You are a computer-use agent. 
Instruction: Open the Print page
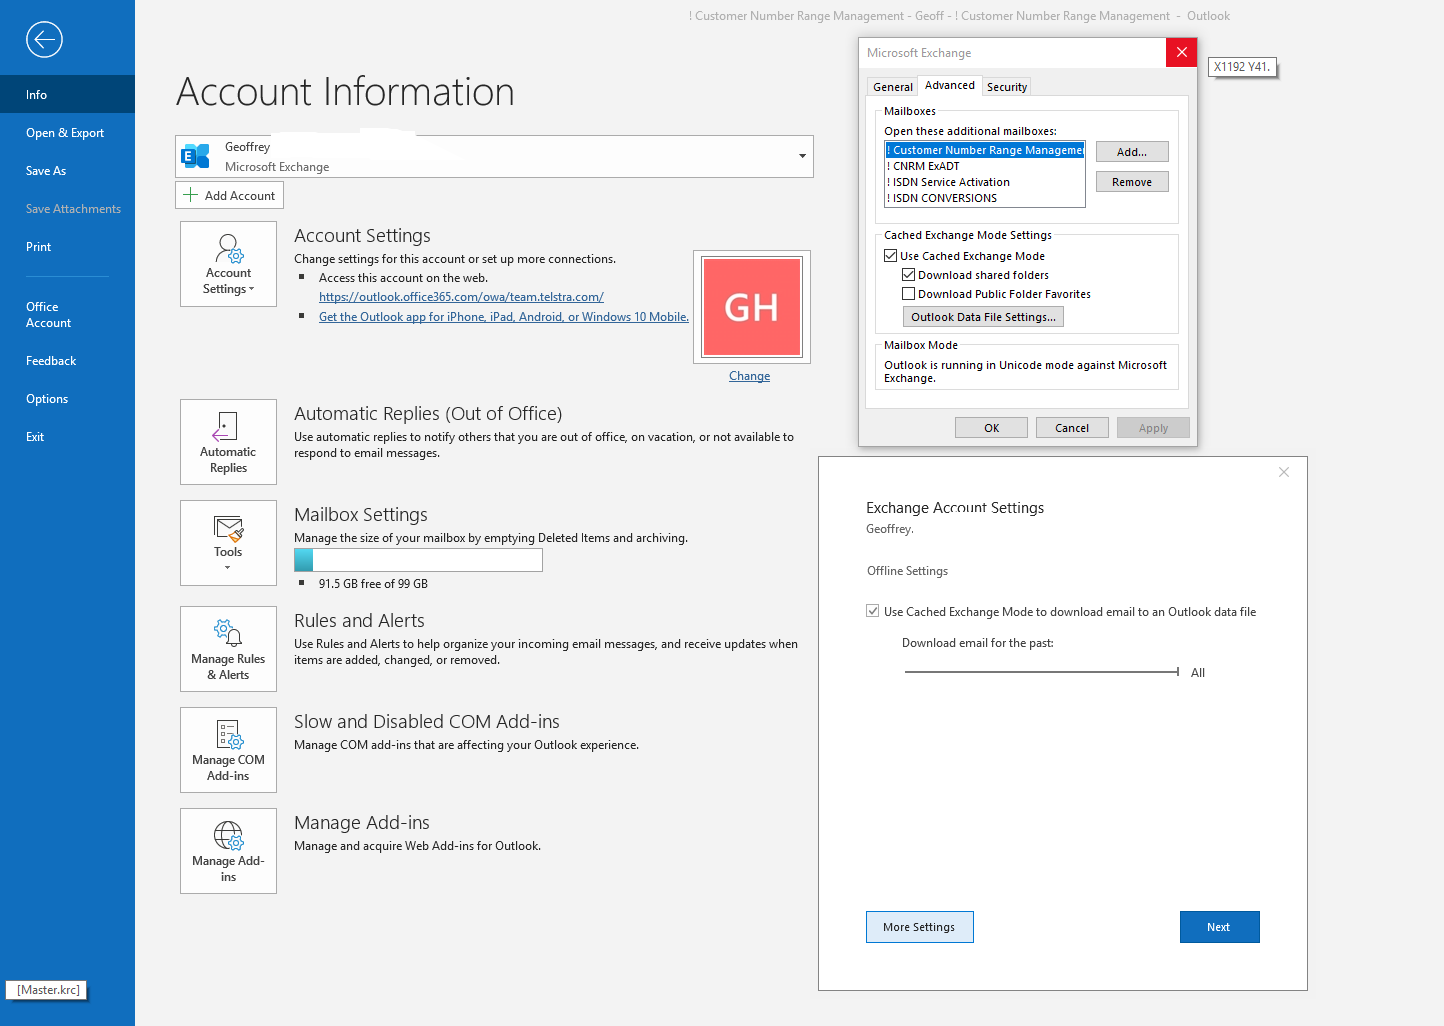click(67, 246)
